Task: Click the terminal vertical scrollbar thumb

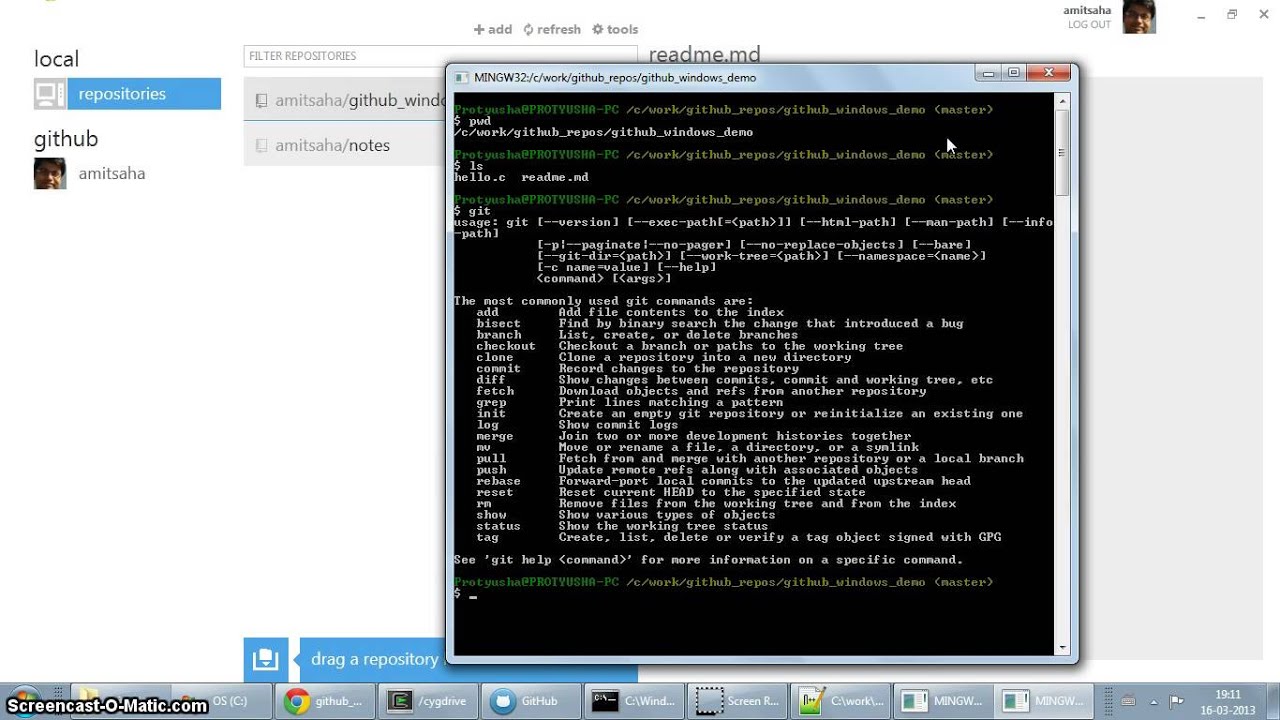Action: point(1062,152)
